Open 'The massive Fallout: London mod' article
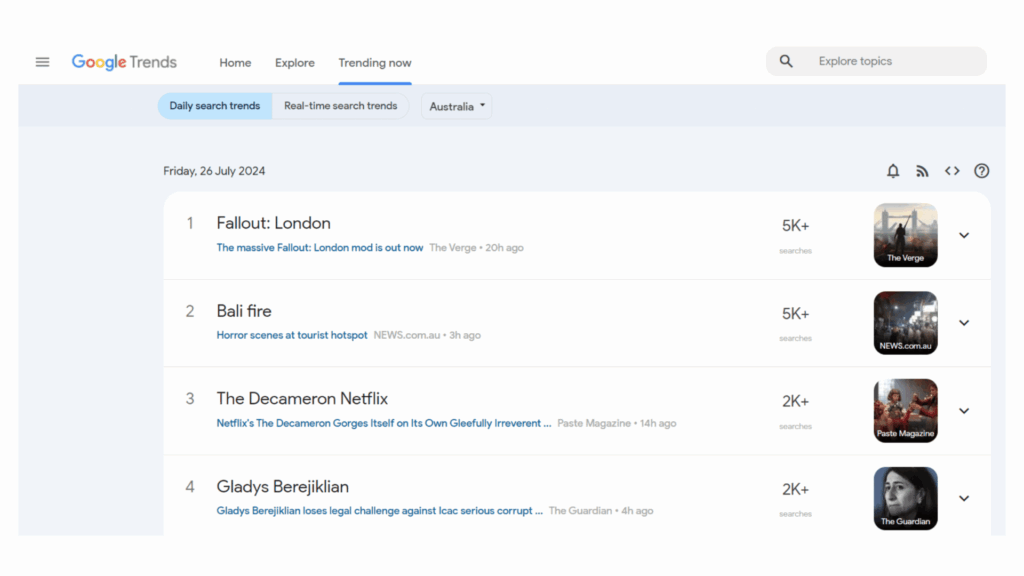1024x576 pixels. click(x=320, y=248)
